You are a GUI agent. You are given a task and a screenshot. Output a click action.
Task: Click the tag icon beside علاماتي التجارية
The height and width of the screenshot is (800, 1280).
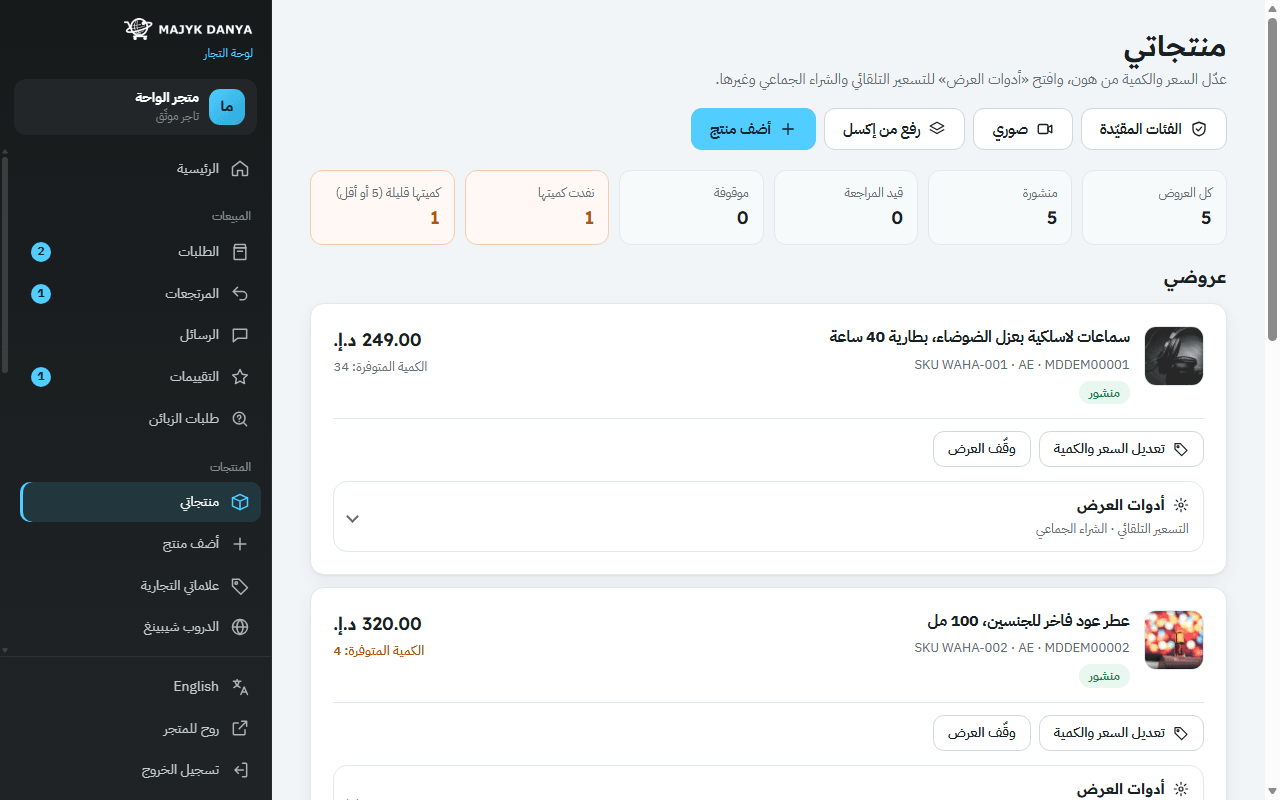pos(240,586)
